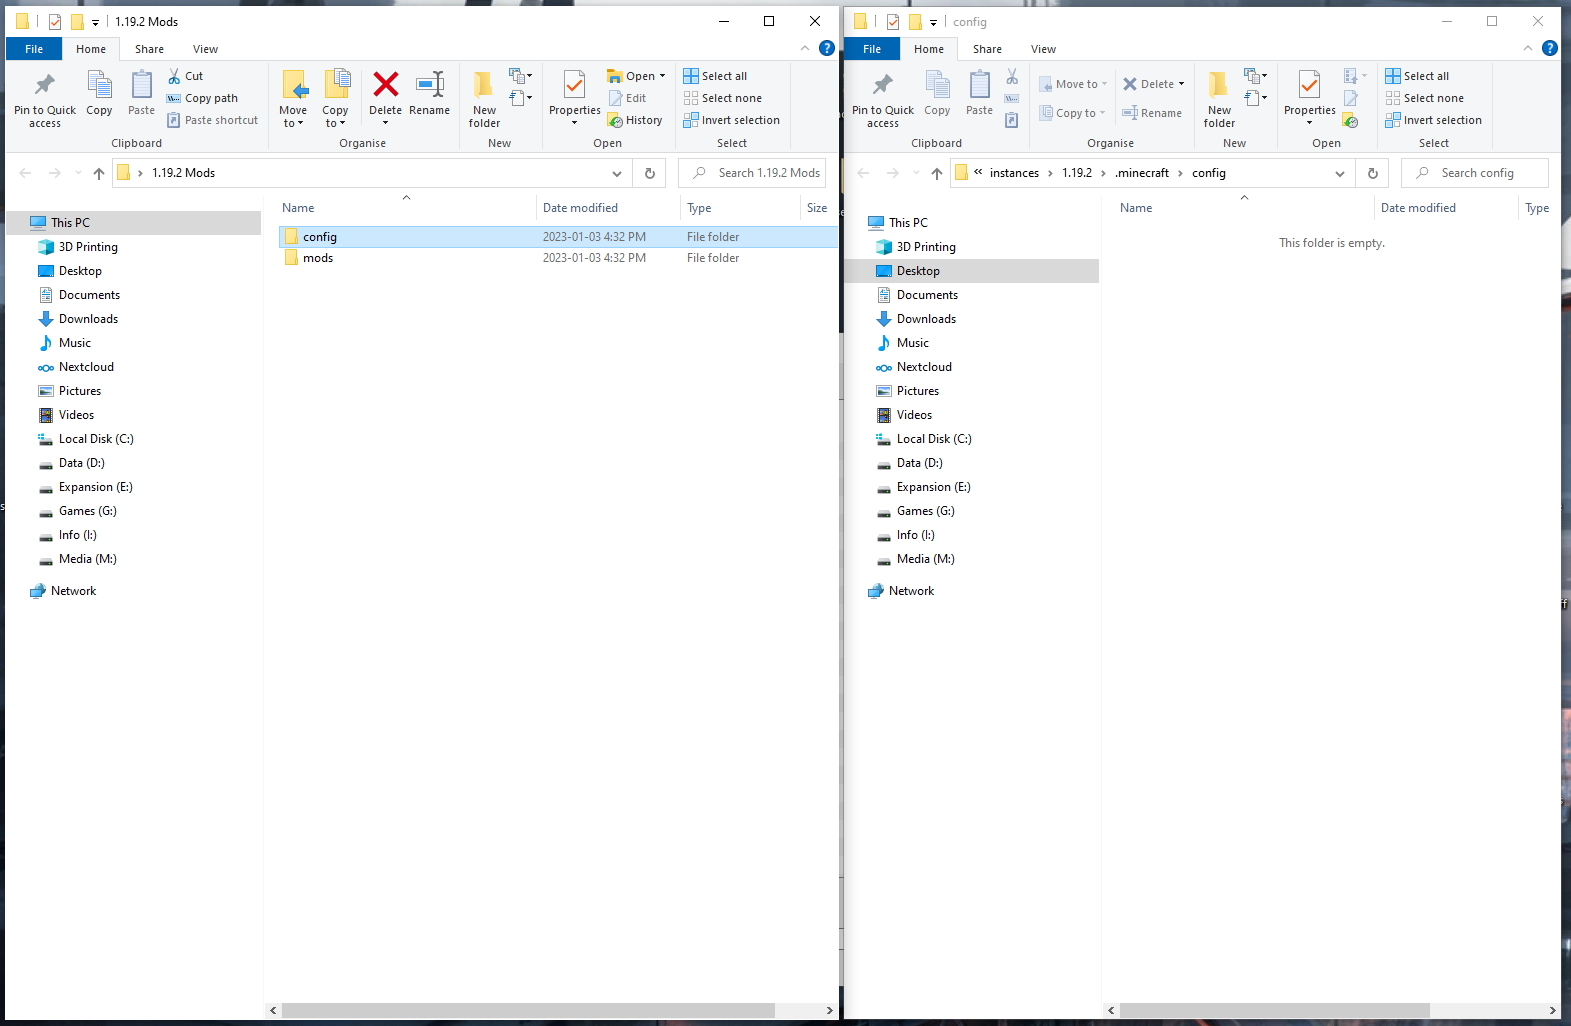Click up arrow in 1.19.2 Mods navigation bar
The image size is (1571, 1026).
[98, 173]
